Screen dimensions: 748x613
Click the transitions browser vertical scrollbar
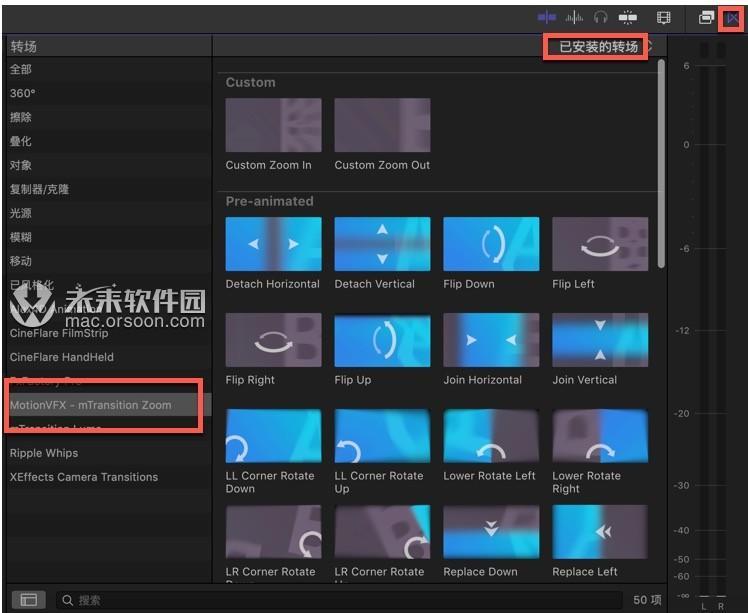click(661, 164)
